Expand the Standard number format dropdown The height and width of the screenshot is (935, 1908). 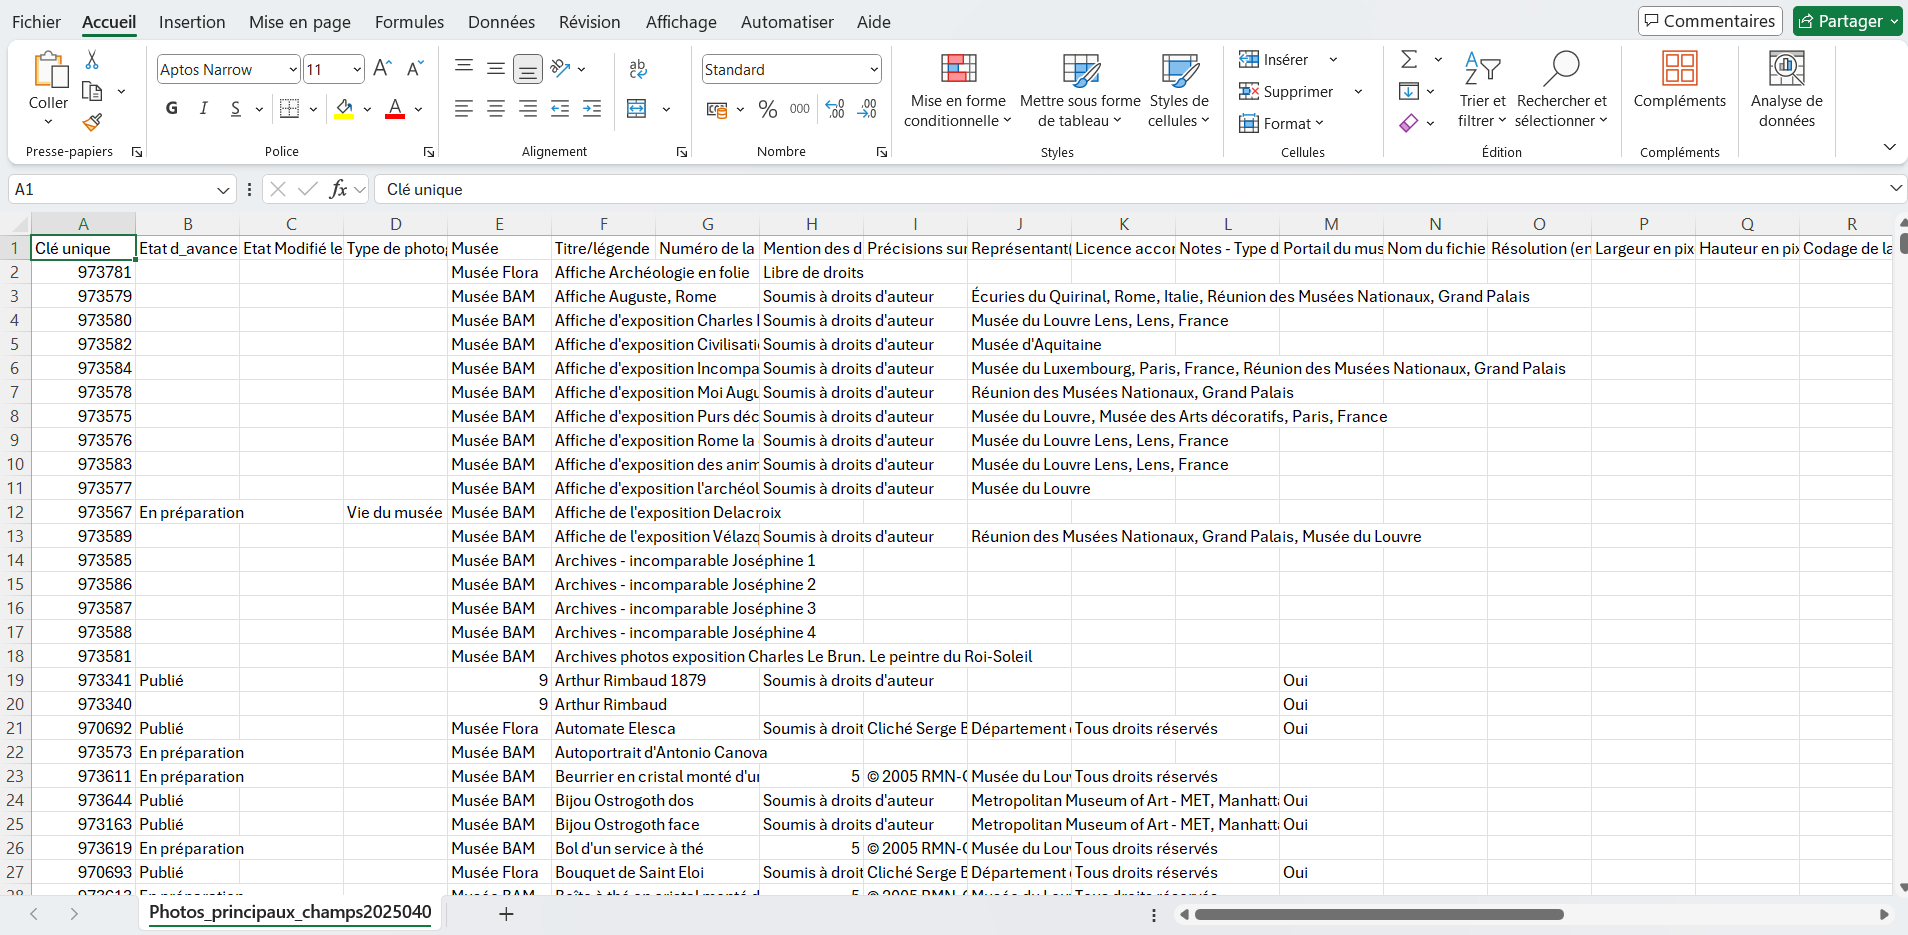pos(874,69)
